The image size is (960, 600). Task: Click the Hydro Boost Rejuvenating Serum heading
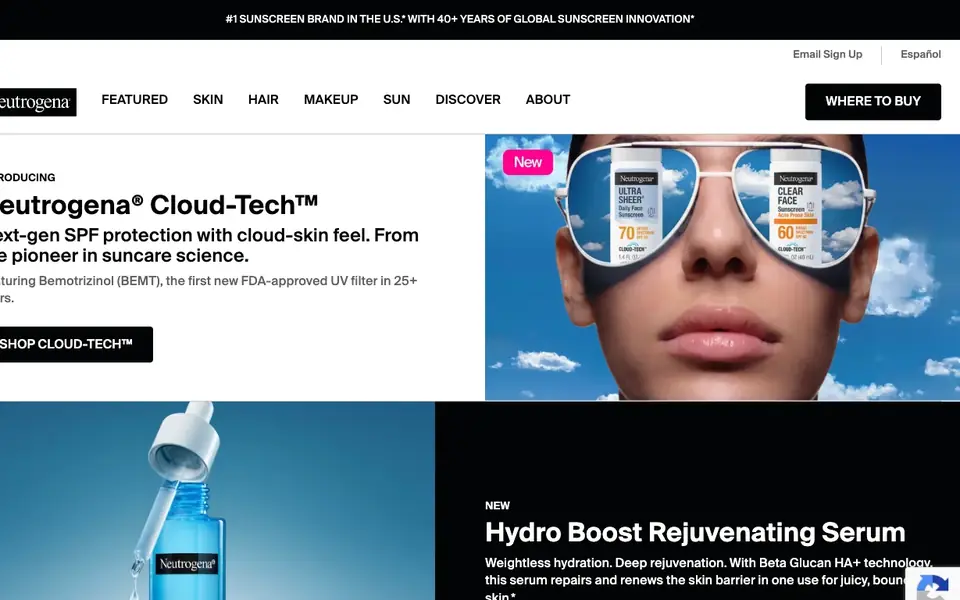(695, 532)
